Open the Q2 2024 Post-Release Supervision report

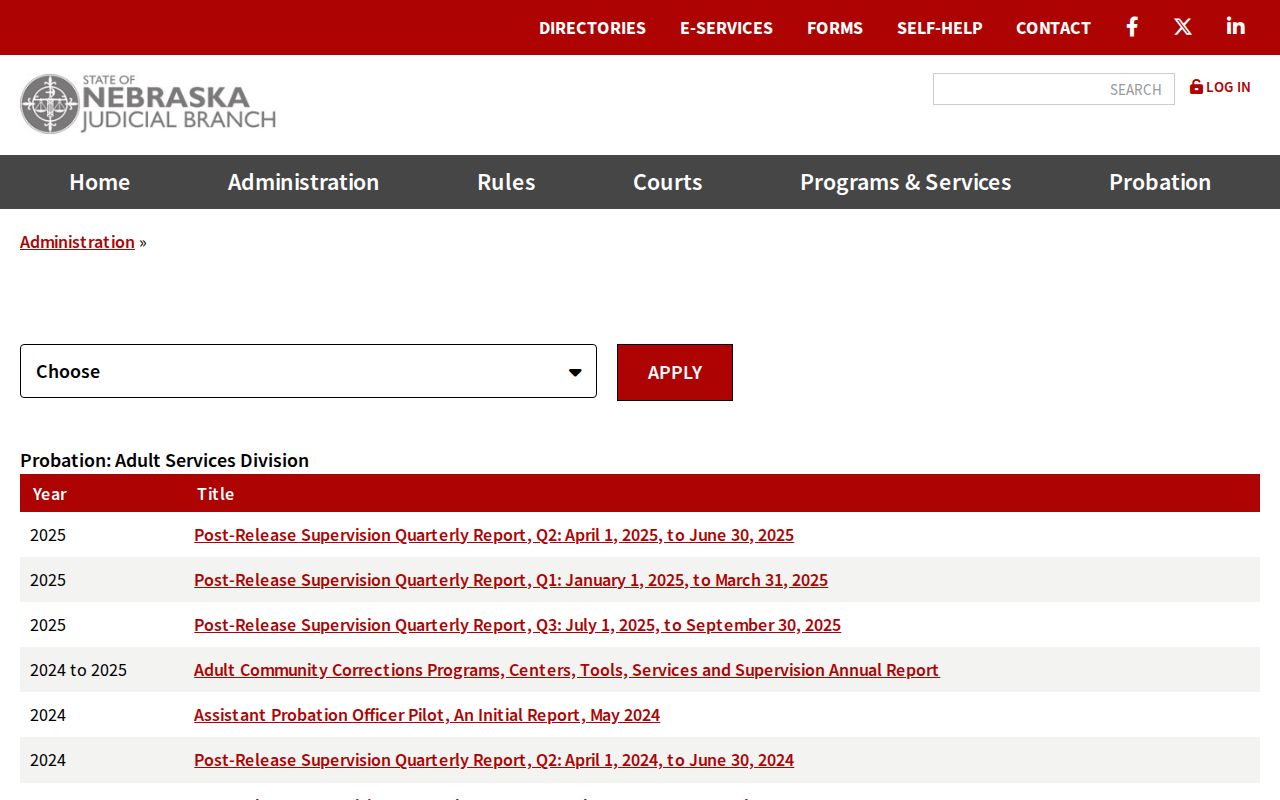coord(494,760)
